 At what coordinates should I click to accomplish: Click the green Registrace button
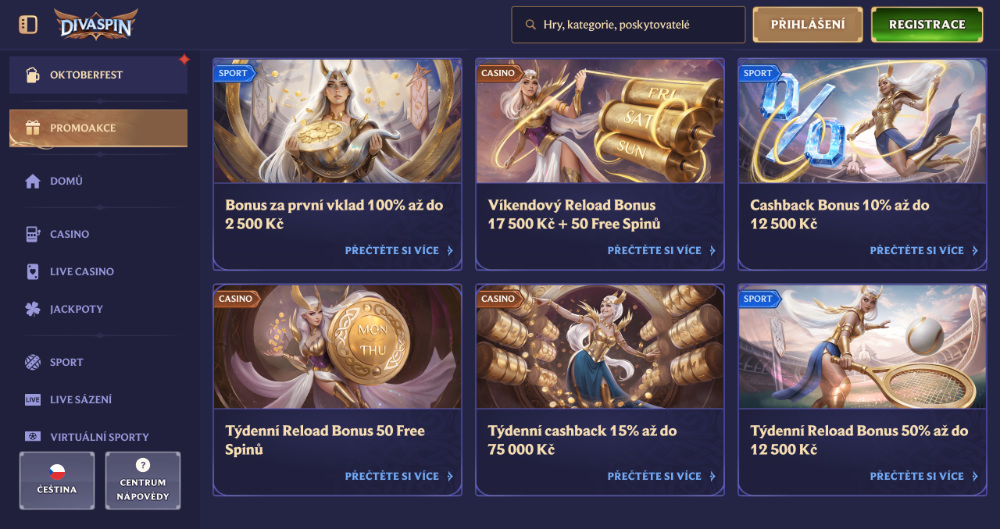point(927,24)
